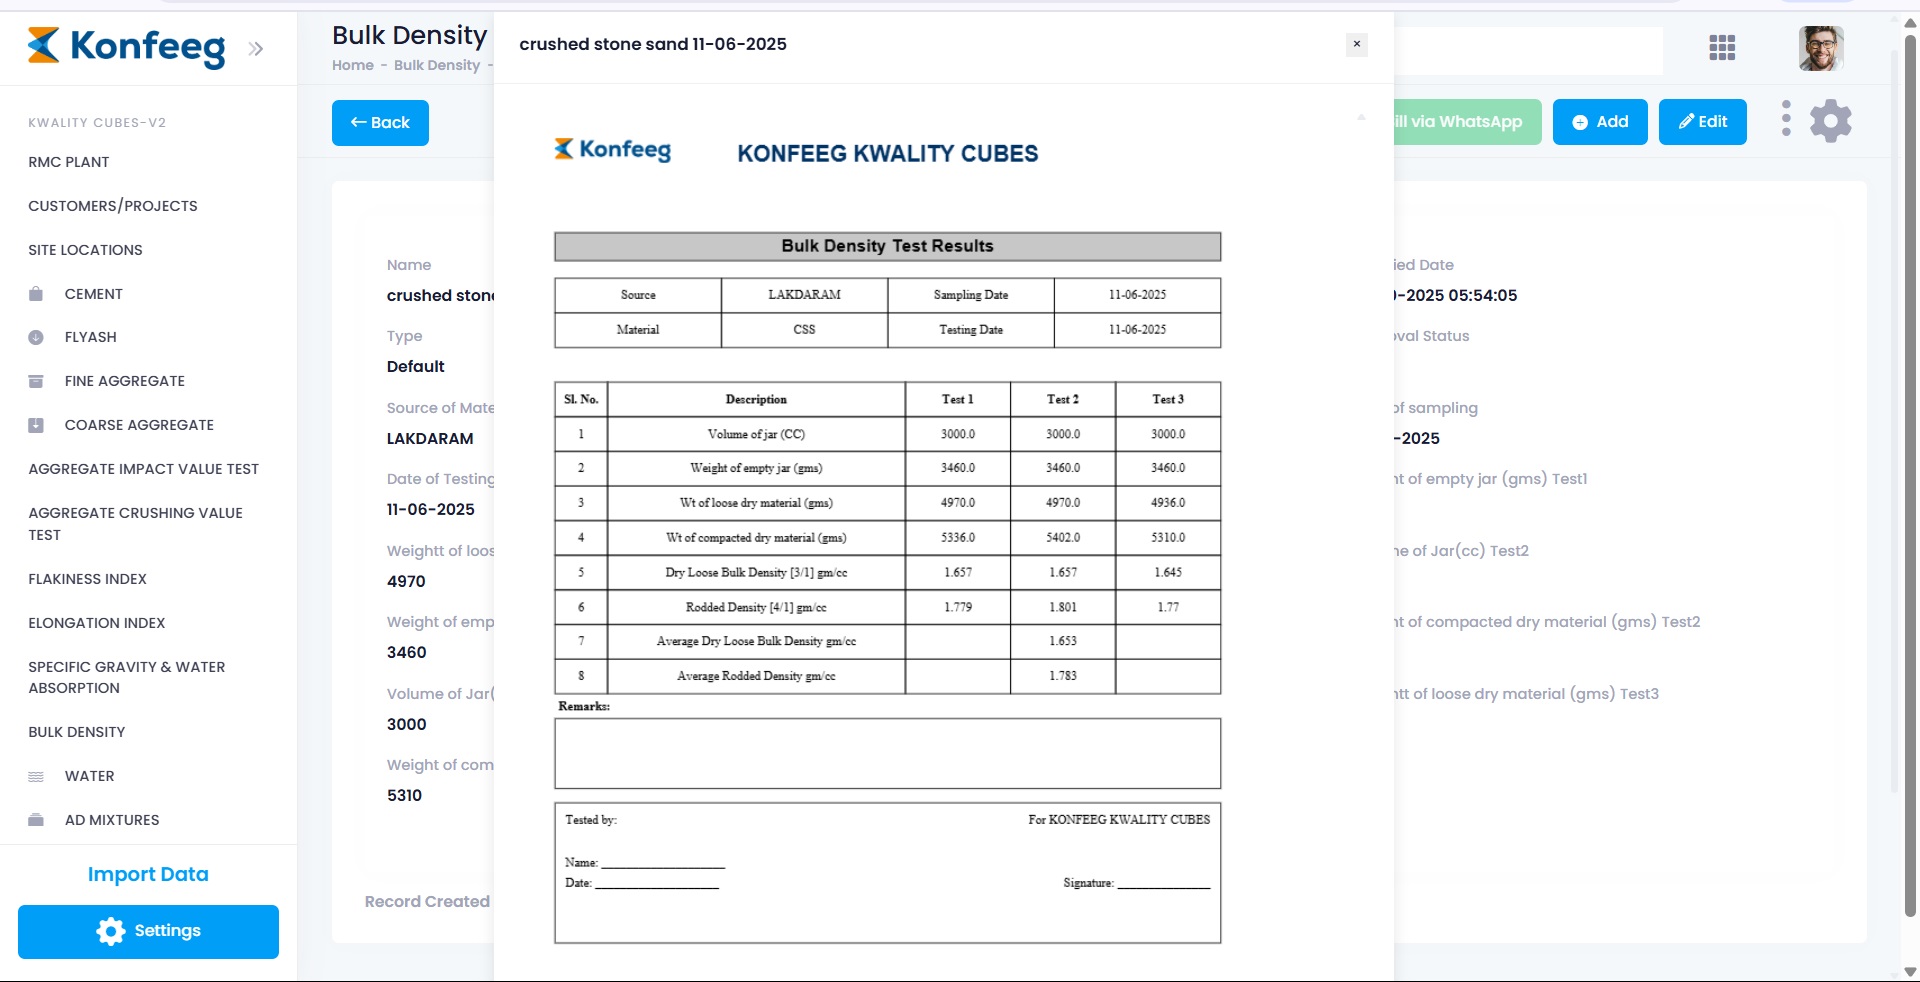Viewport: 1920px width, 982px height.
Task: Open the user profile avatar
Action: tap(1820, 48)
